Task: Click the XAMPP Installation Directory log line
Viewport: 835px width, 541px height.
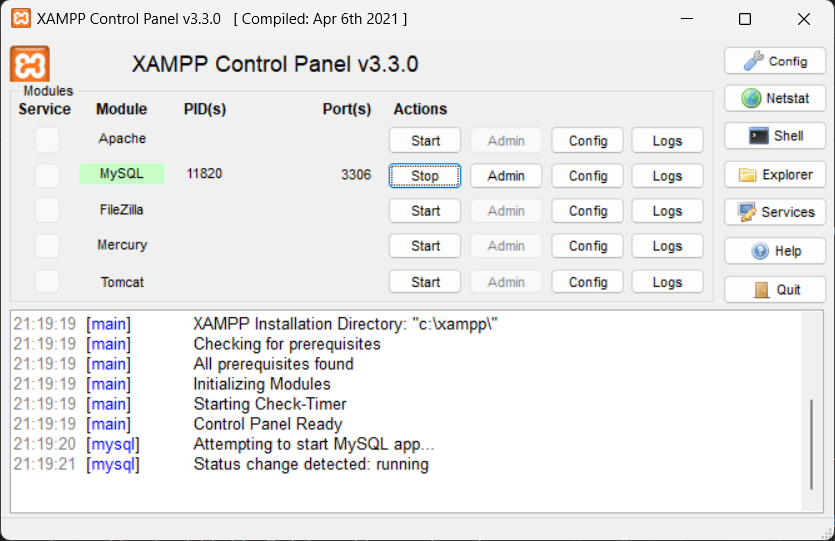Action: [x=345, y=324]
